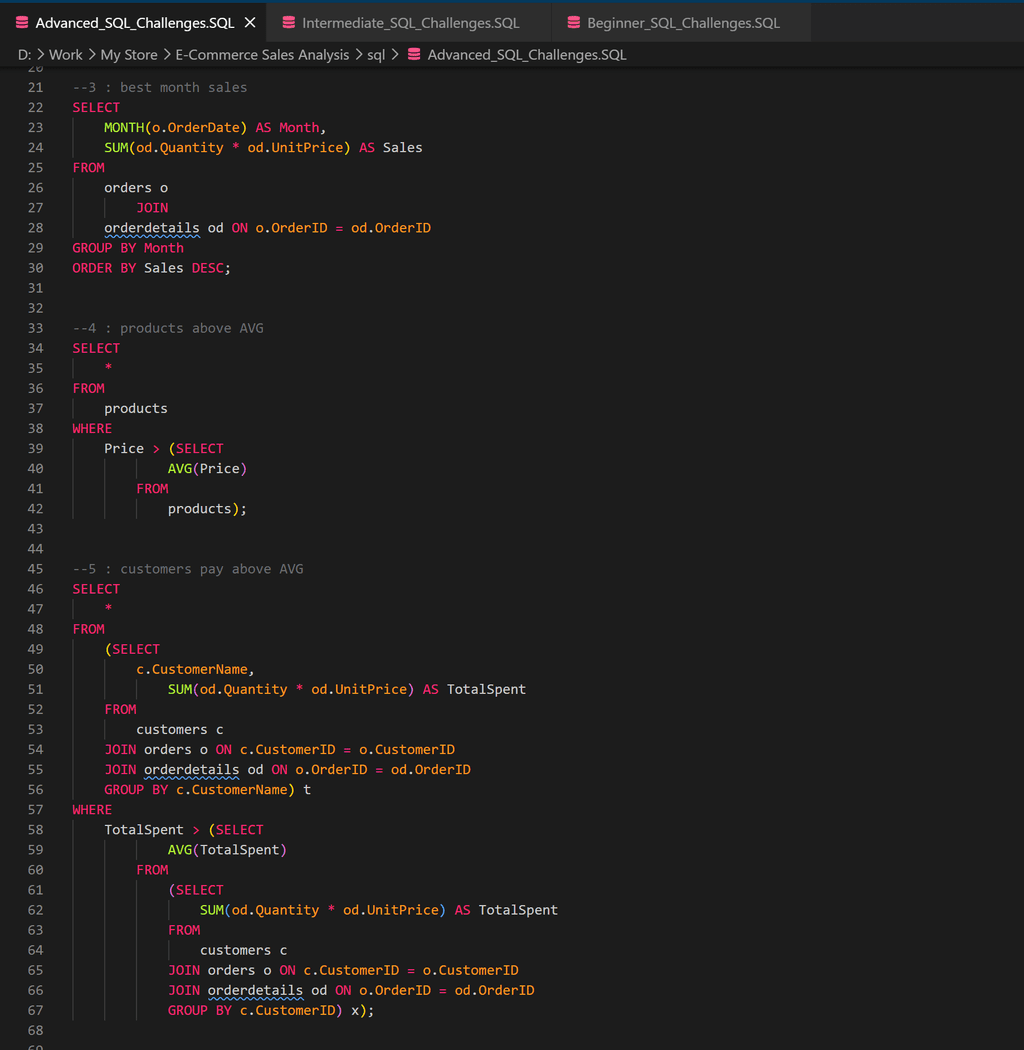Viewport: 1024px width, 1050px height.
Task: Click 'o.CustomerID' on line 65
Action: click(x=470, y=971)
